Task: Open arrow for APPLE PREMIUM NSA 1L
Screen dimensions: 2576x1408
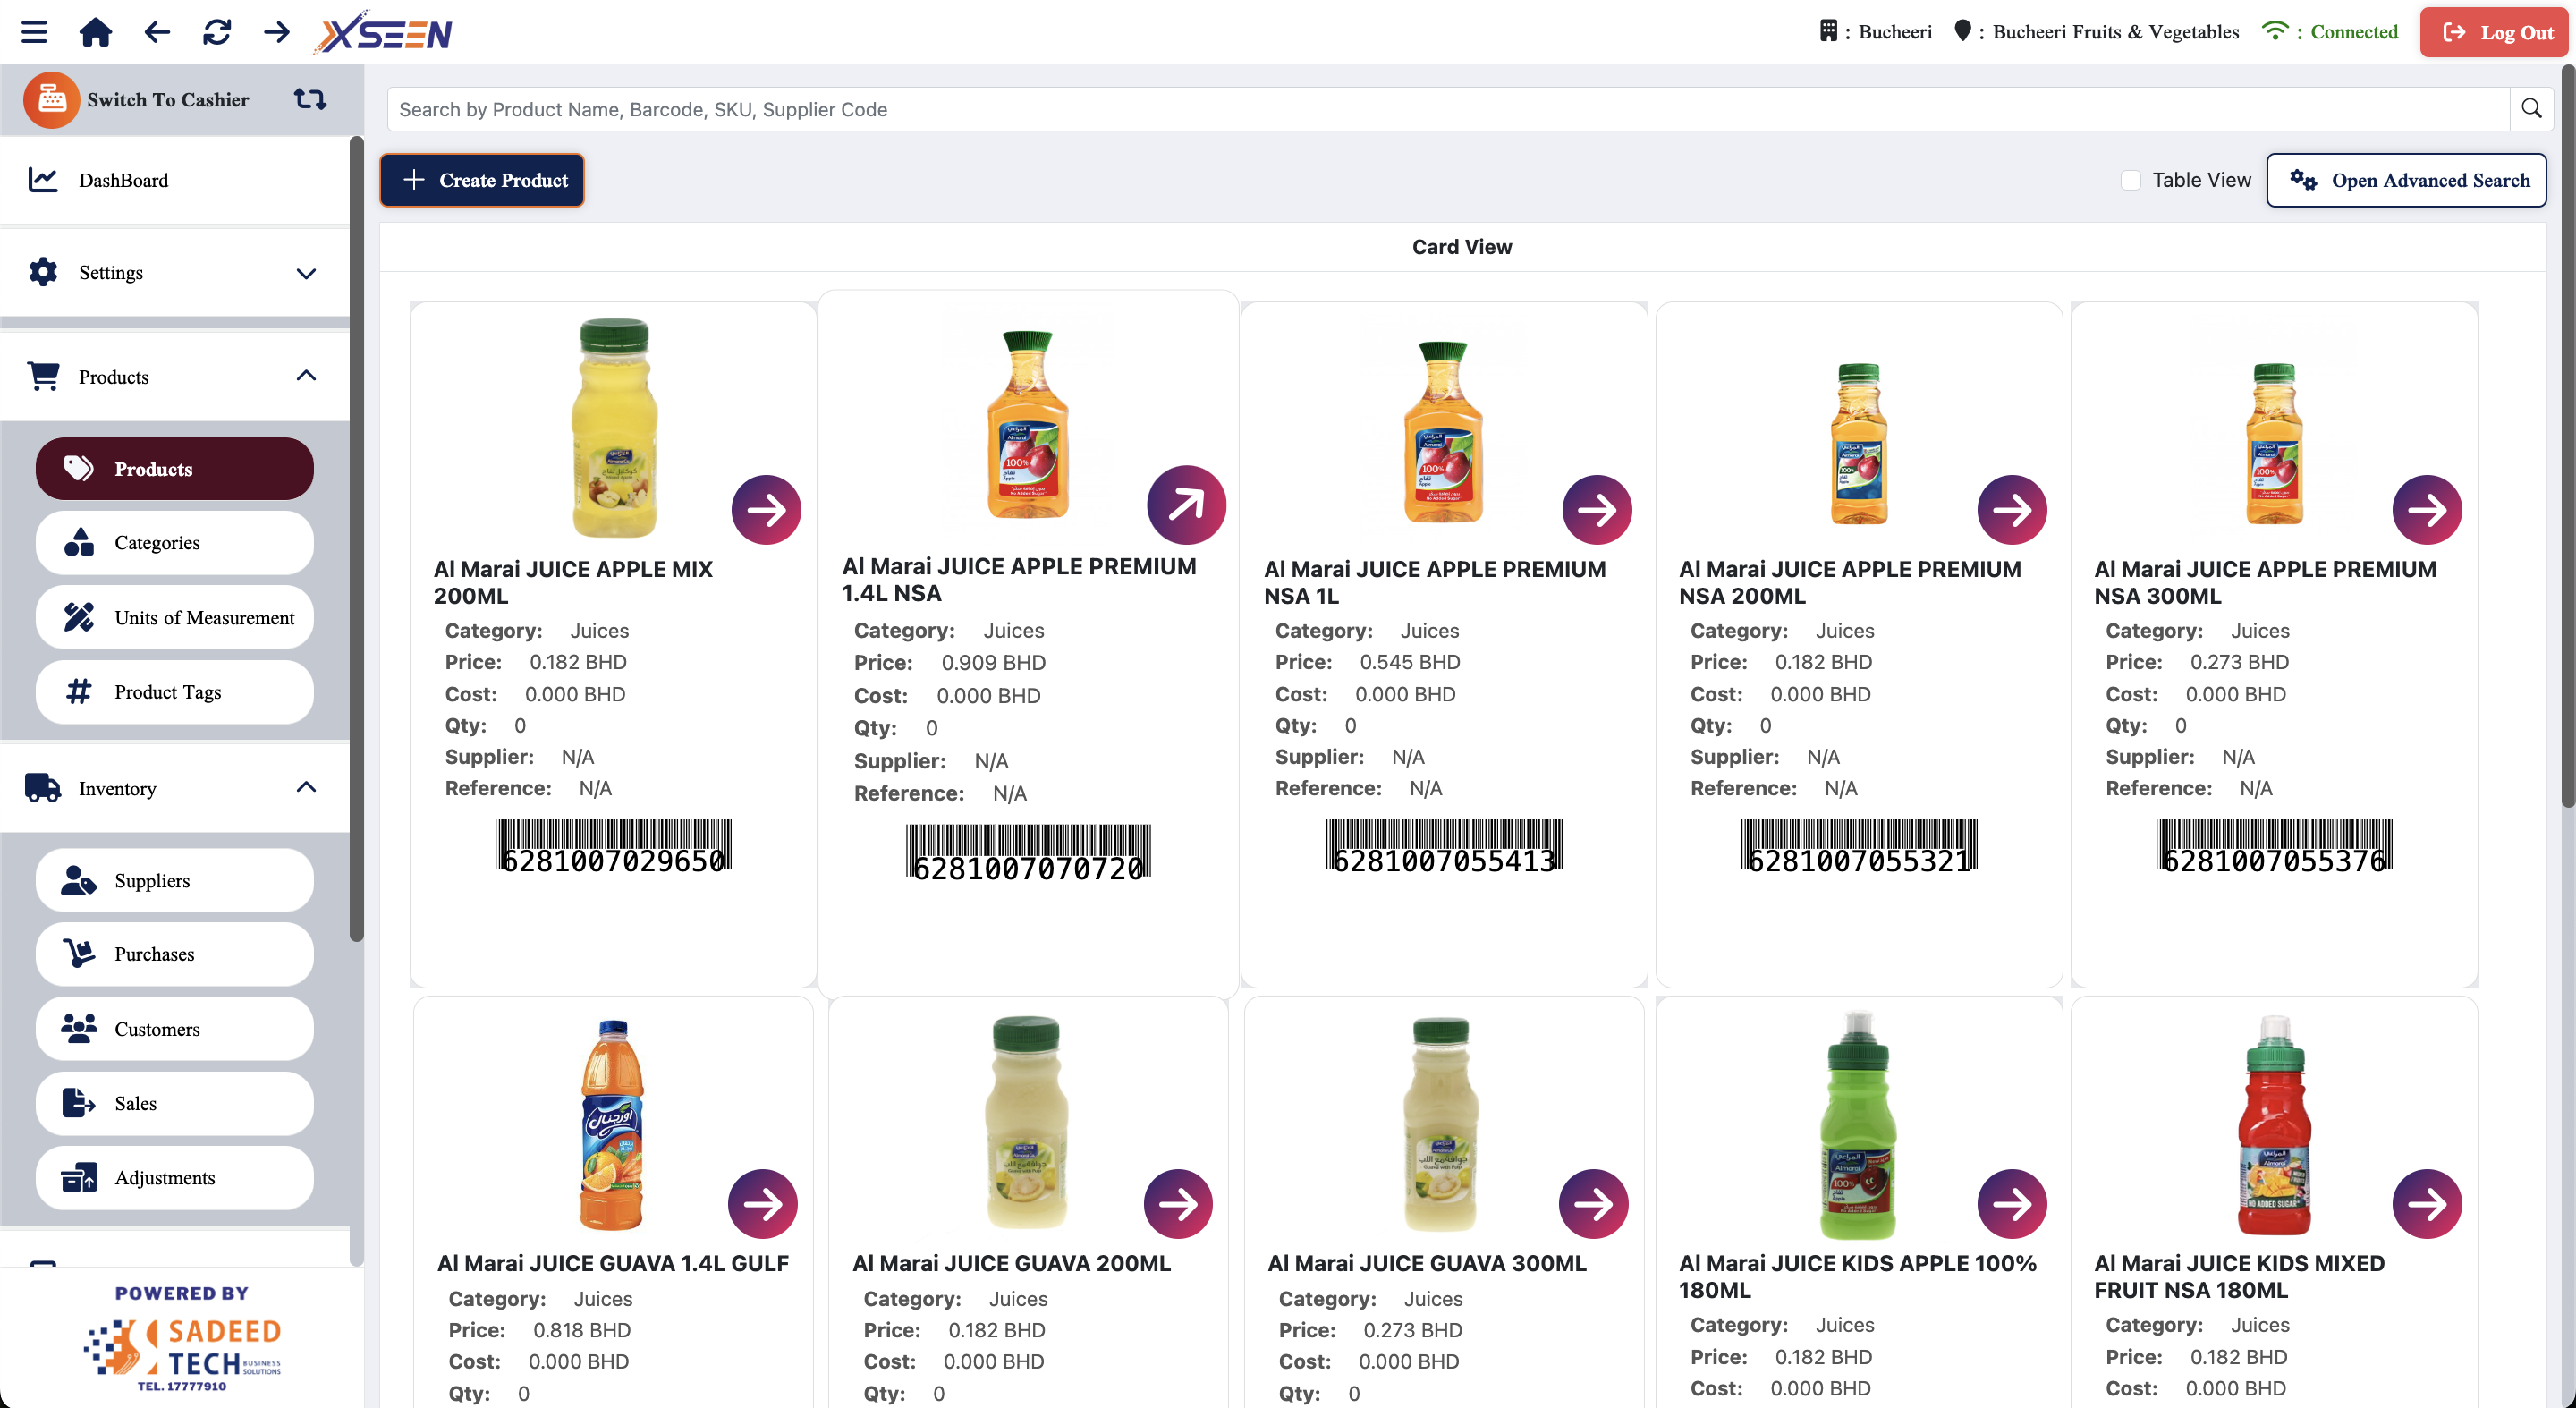Action: pos(1597,510)
